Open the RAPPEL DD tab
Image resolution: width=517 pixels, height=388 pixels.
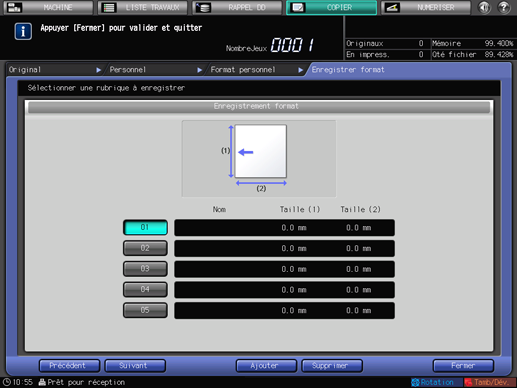click(x=237, y=7)
